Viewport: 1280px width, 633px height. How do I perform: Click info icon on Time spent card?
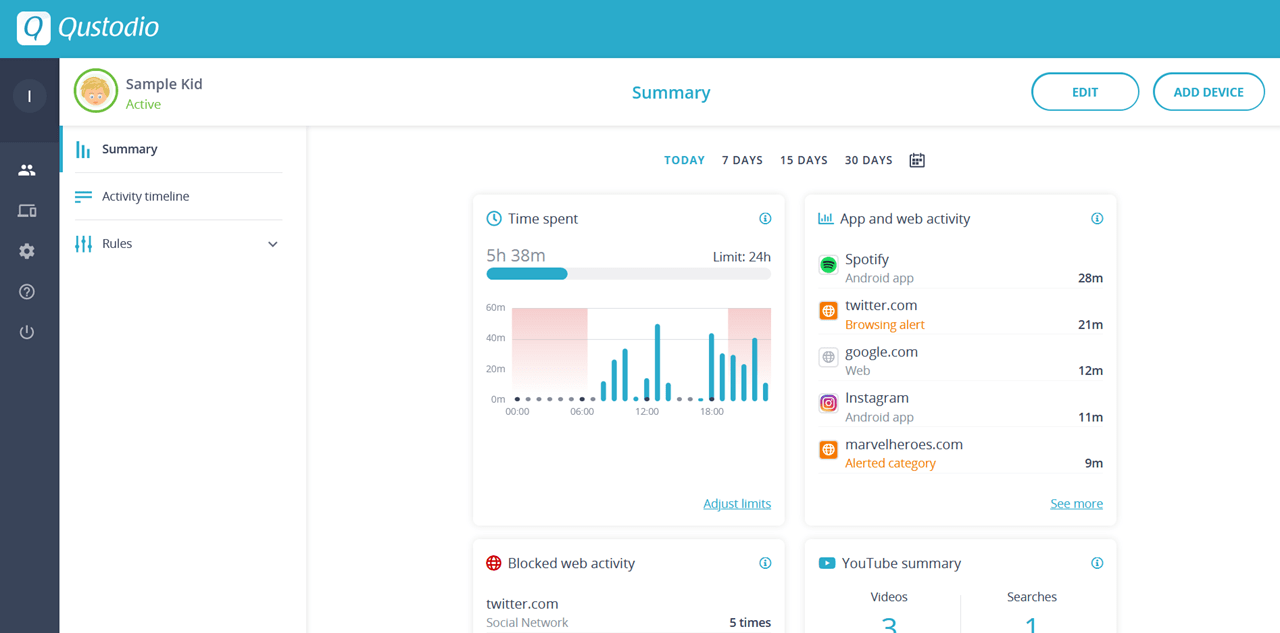pos(765,219)
